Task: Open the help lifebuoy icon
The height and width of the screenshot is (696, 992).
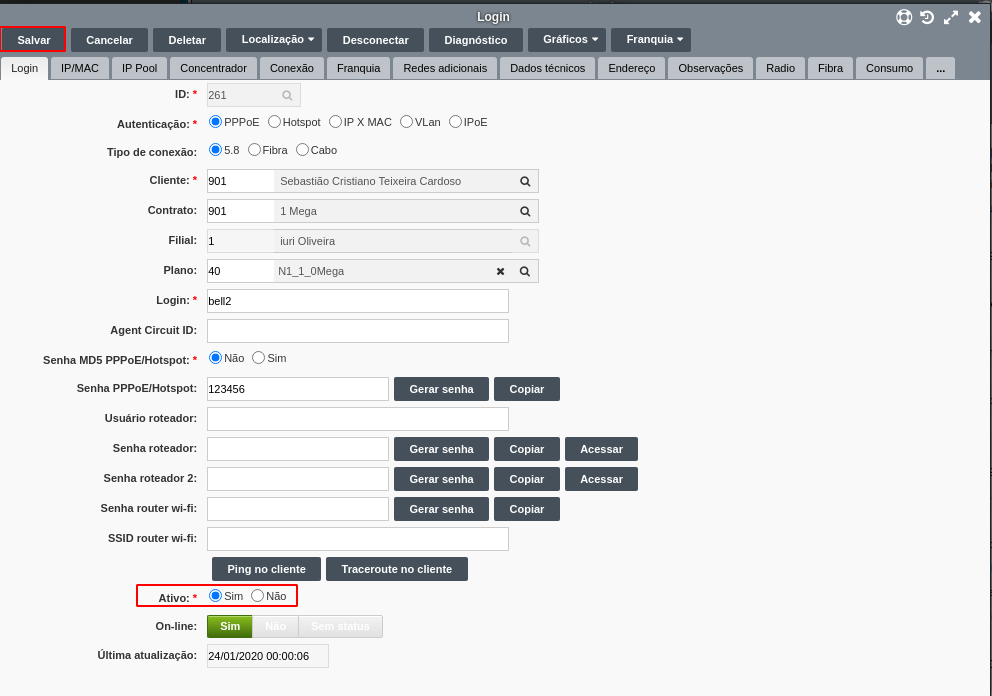Action: (904, 17)
